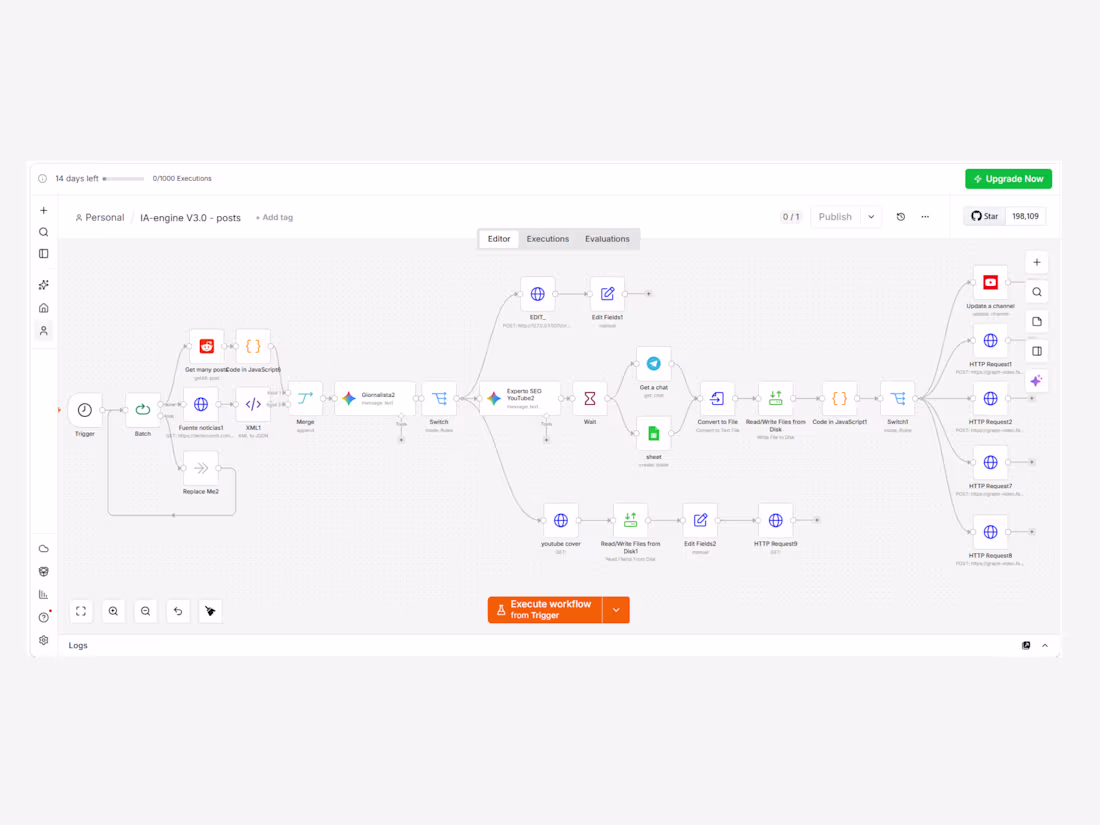
Task: Select the HTTP Request1 node
Action: (x=990, y=340)
